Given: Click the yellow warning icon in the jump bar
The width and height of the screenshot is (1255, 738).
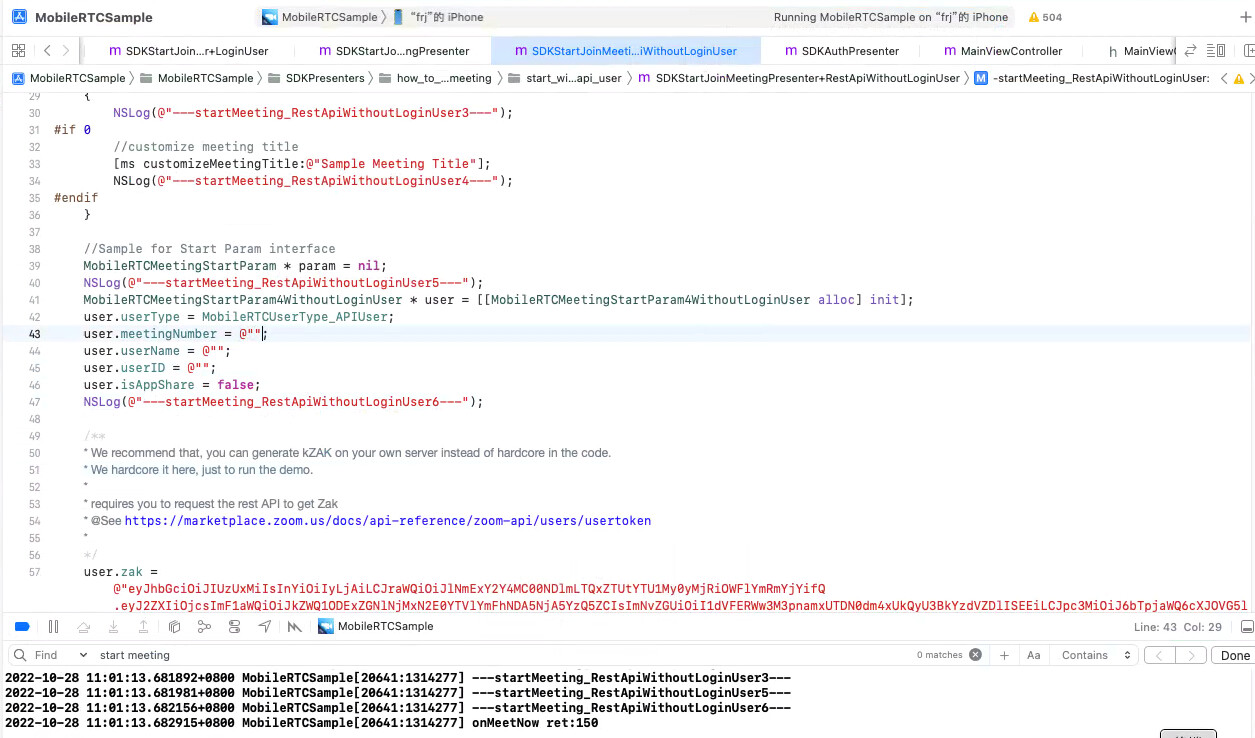Looking at the screenshot, I should (1239, 78).
